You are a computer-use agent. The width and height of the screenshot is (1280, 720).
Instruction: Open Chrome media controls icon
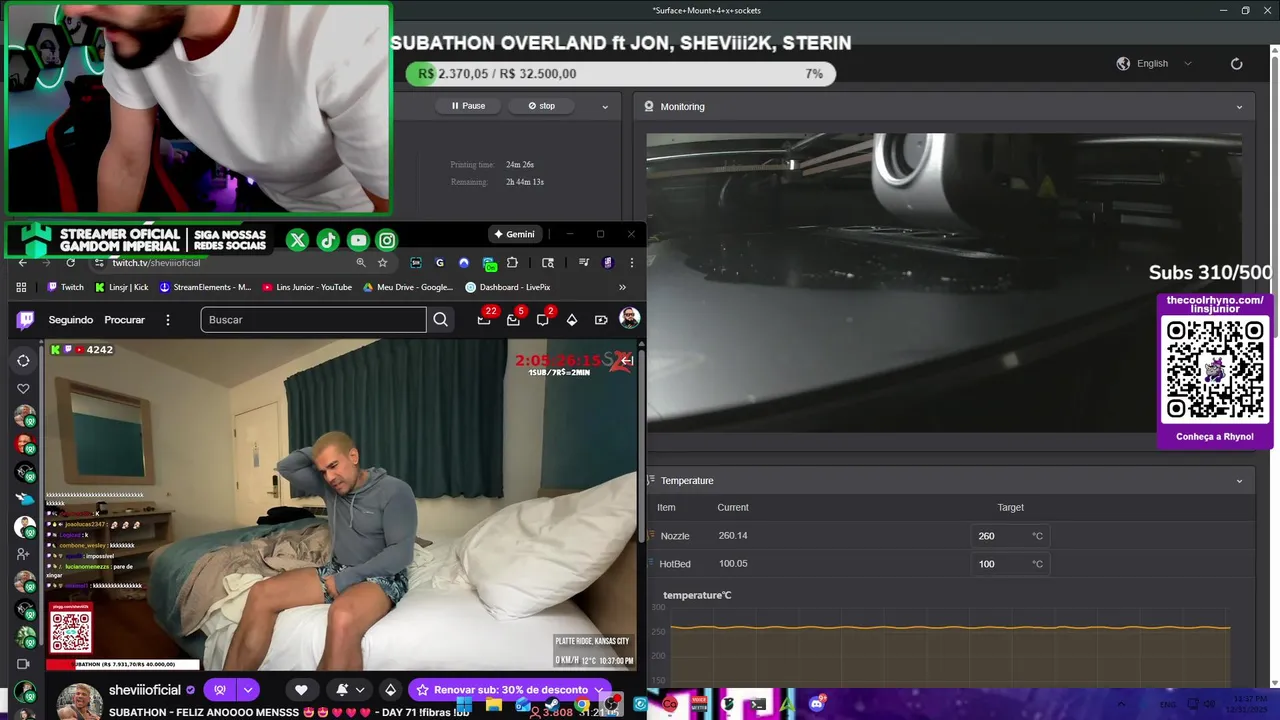coord(584,263)
